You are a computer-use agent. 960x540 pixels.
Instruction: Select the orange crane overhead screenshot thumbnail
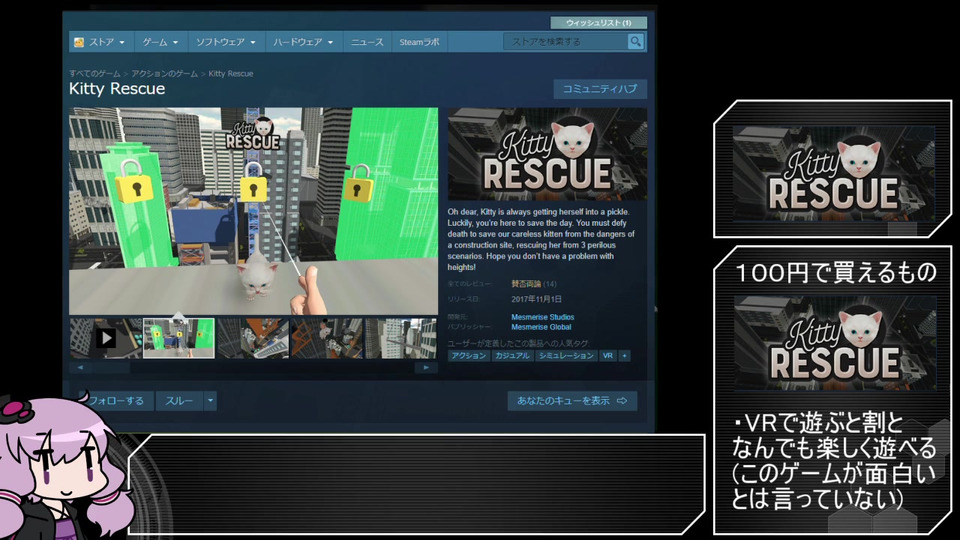click(x=253, y=338)
